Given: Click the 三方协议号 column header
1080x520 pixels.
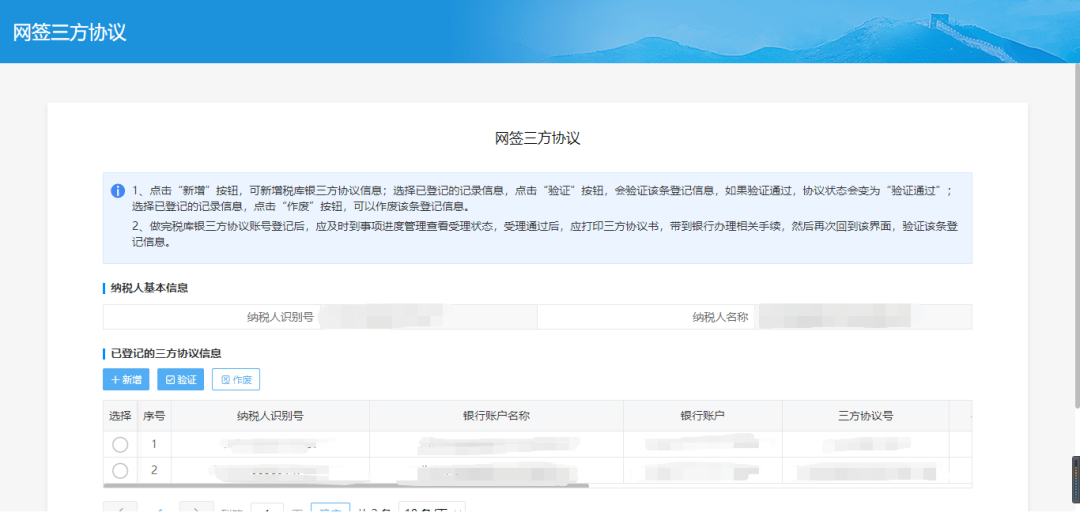Looking at the screenshot, I should [x=865, y=416].
